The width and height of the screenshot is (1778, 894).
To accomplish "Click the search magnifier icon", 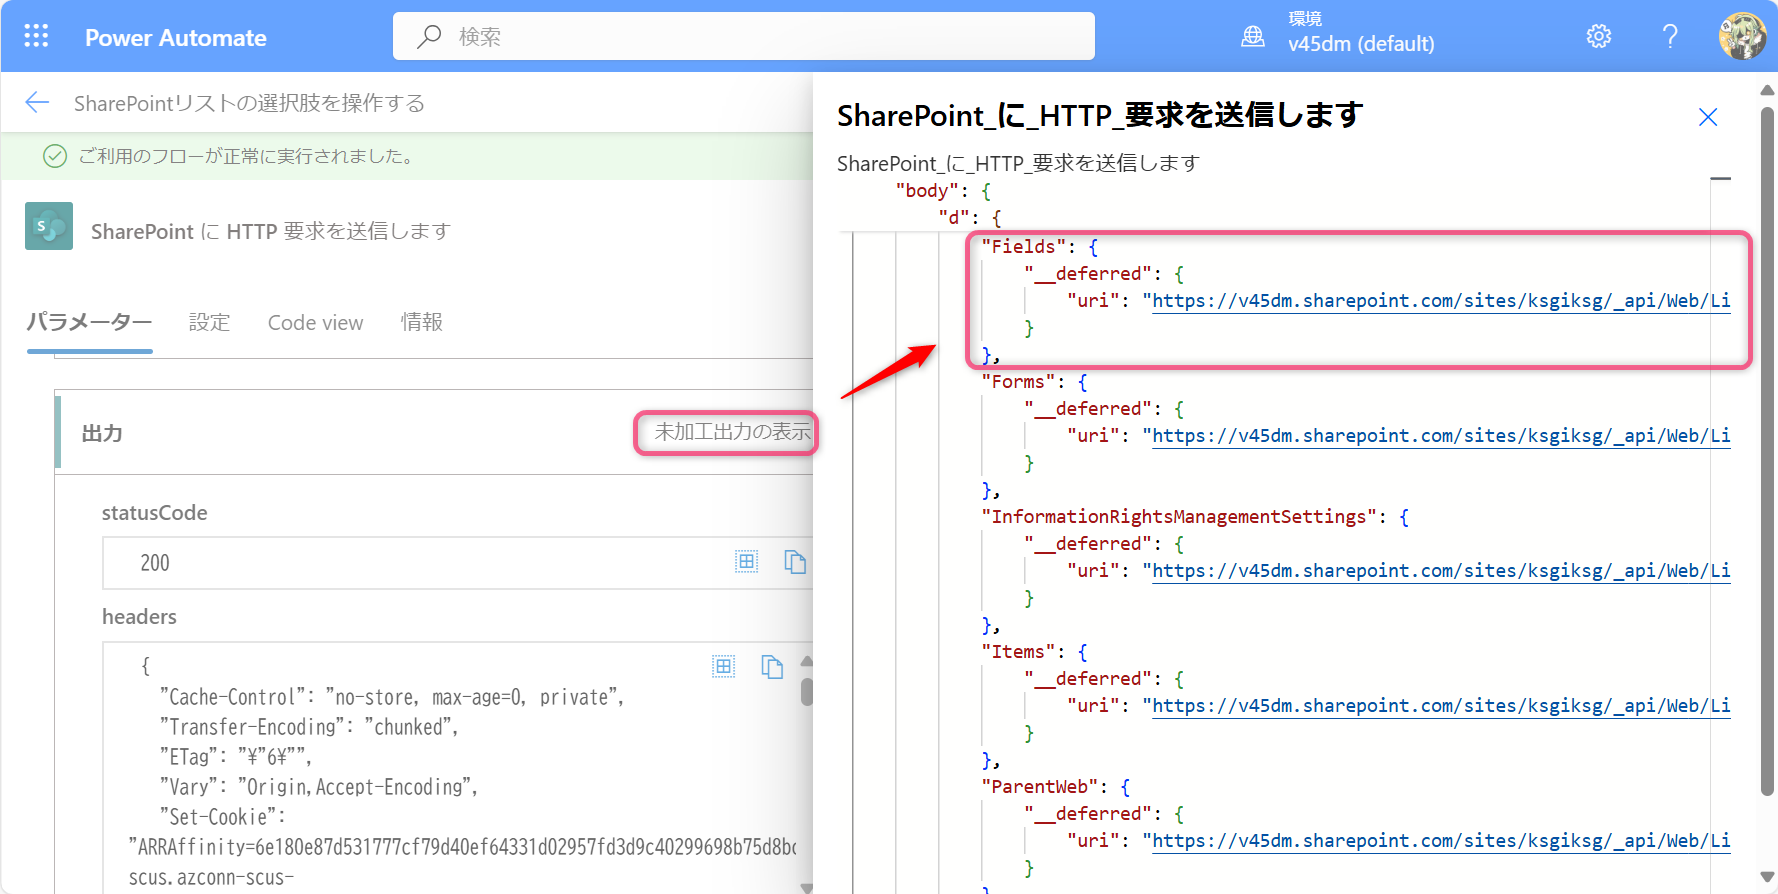I will pos(429,37).
